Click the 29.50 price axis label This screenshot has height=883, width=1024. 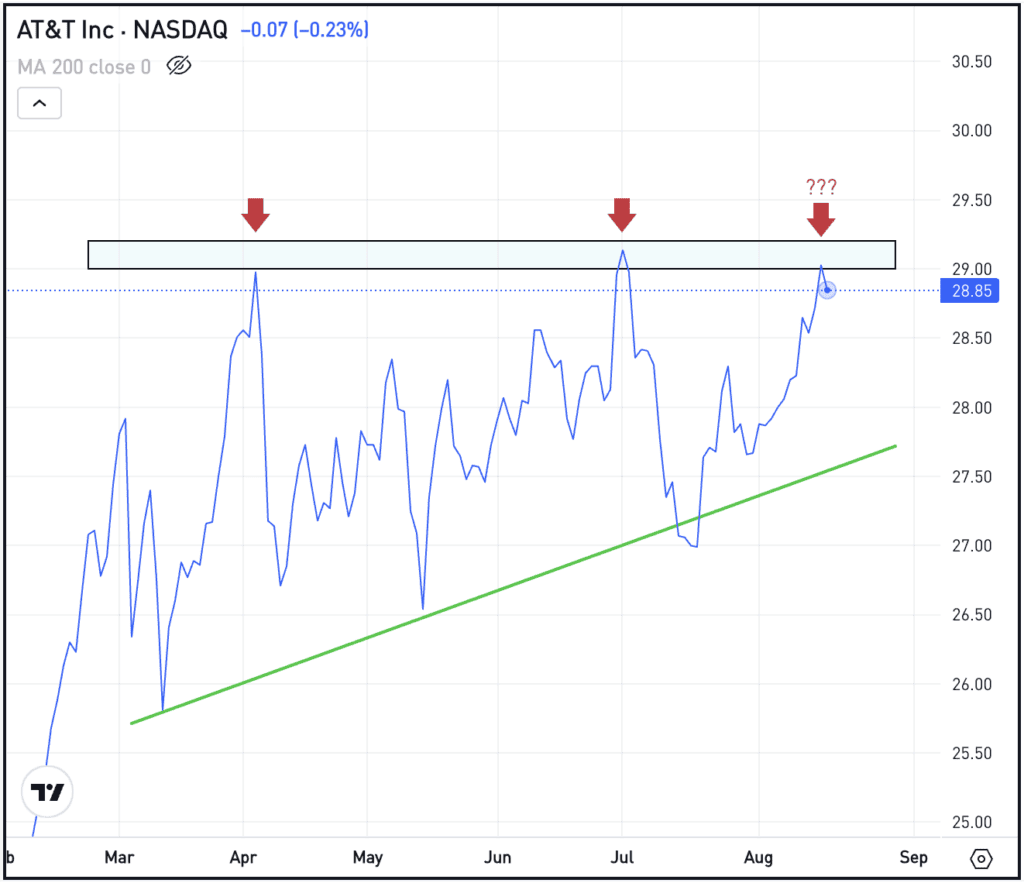[971, 200]
